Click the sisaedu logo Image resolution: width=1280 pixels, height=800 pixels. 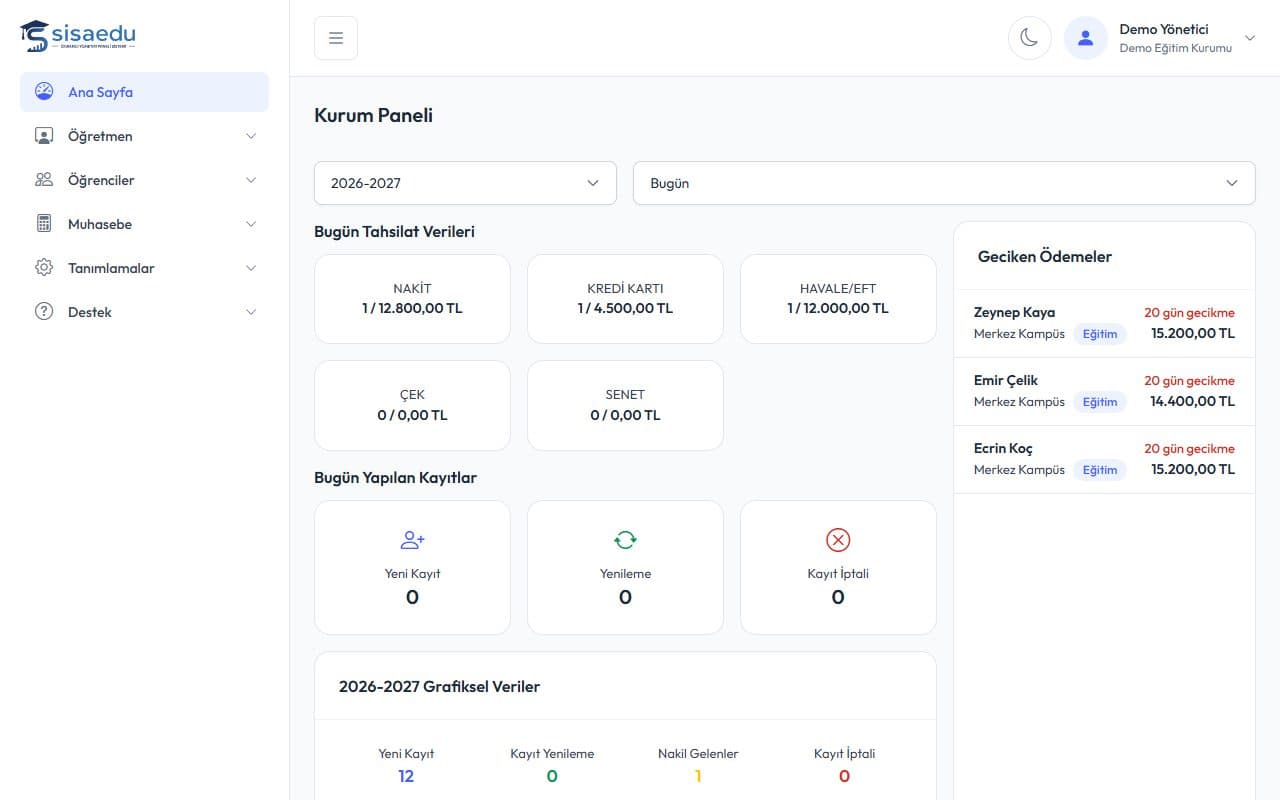click(x=78, y=36)
